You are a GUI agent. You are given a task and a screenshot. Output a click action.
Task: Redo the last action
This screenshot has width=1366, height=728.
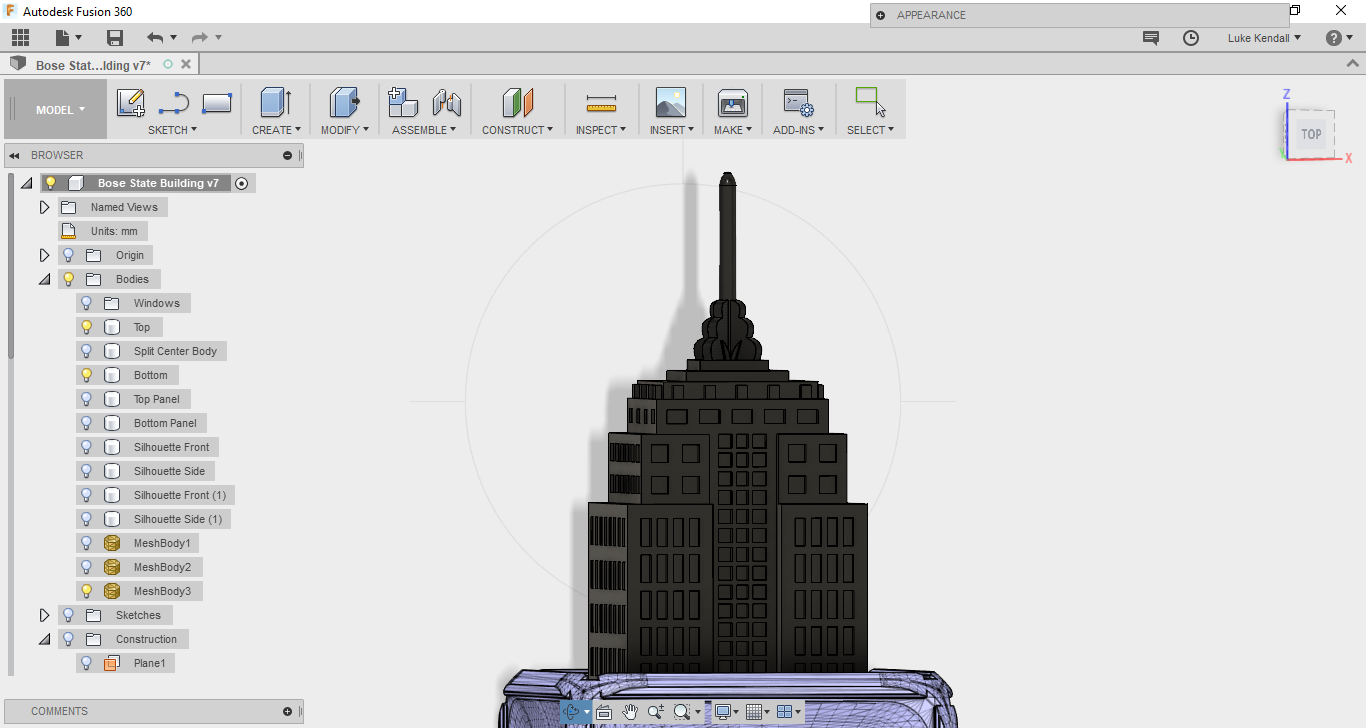199,38
